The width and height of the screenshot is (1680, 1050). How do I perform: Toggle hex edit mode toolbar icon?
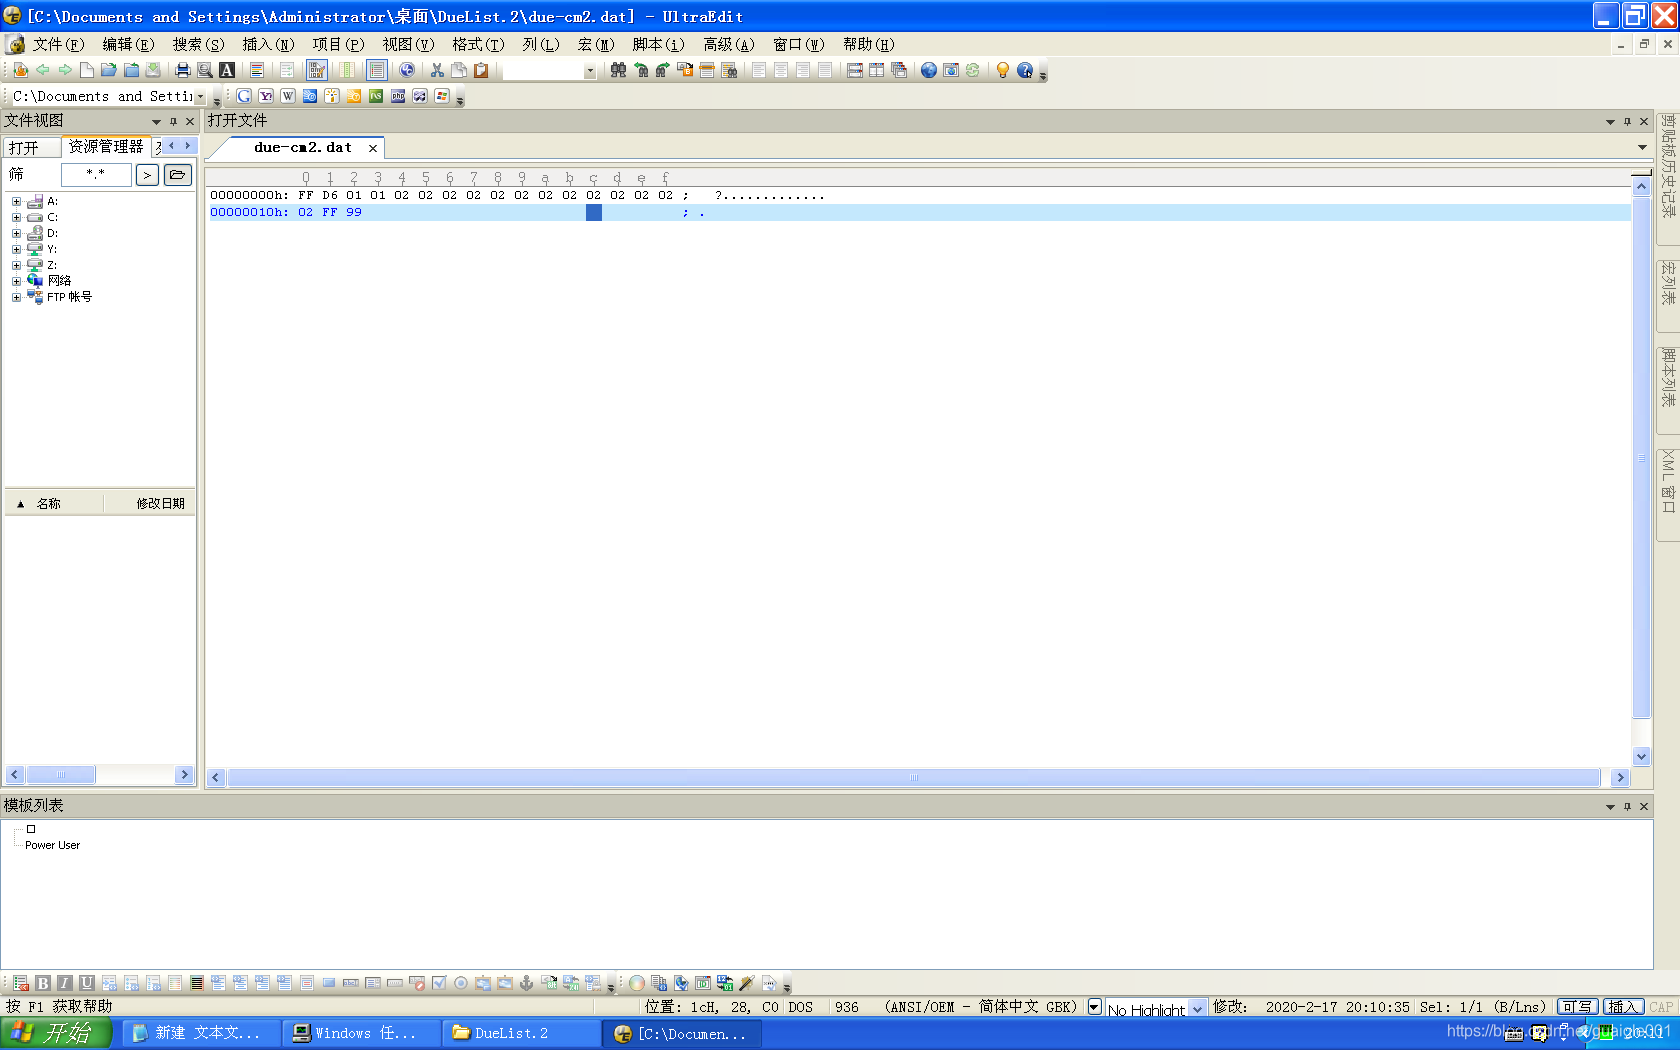[317, 70]
